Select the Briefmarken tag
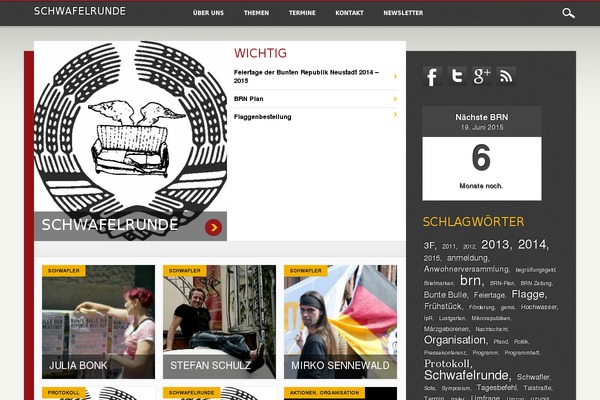Screen dimensions: 600x400 [x=439, y=283]
